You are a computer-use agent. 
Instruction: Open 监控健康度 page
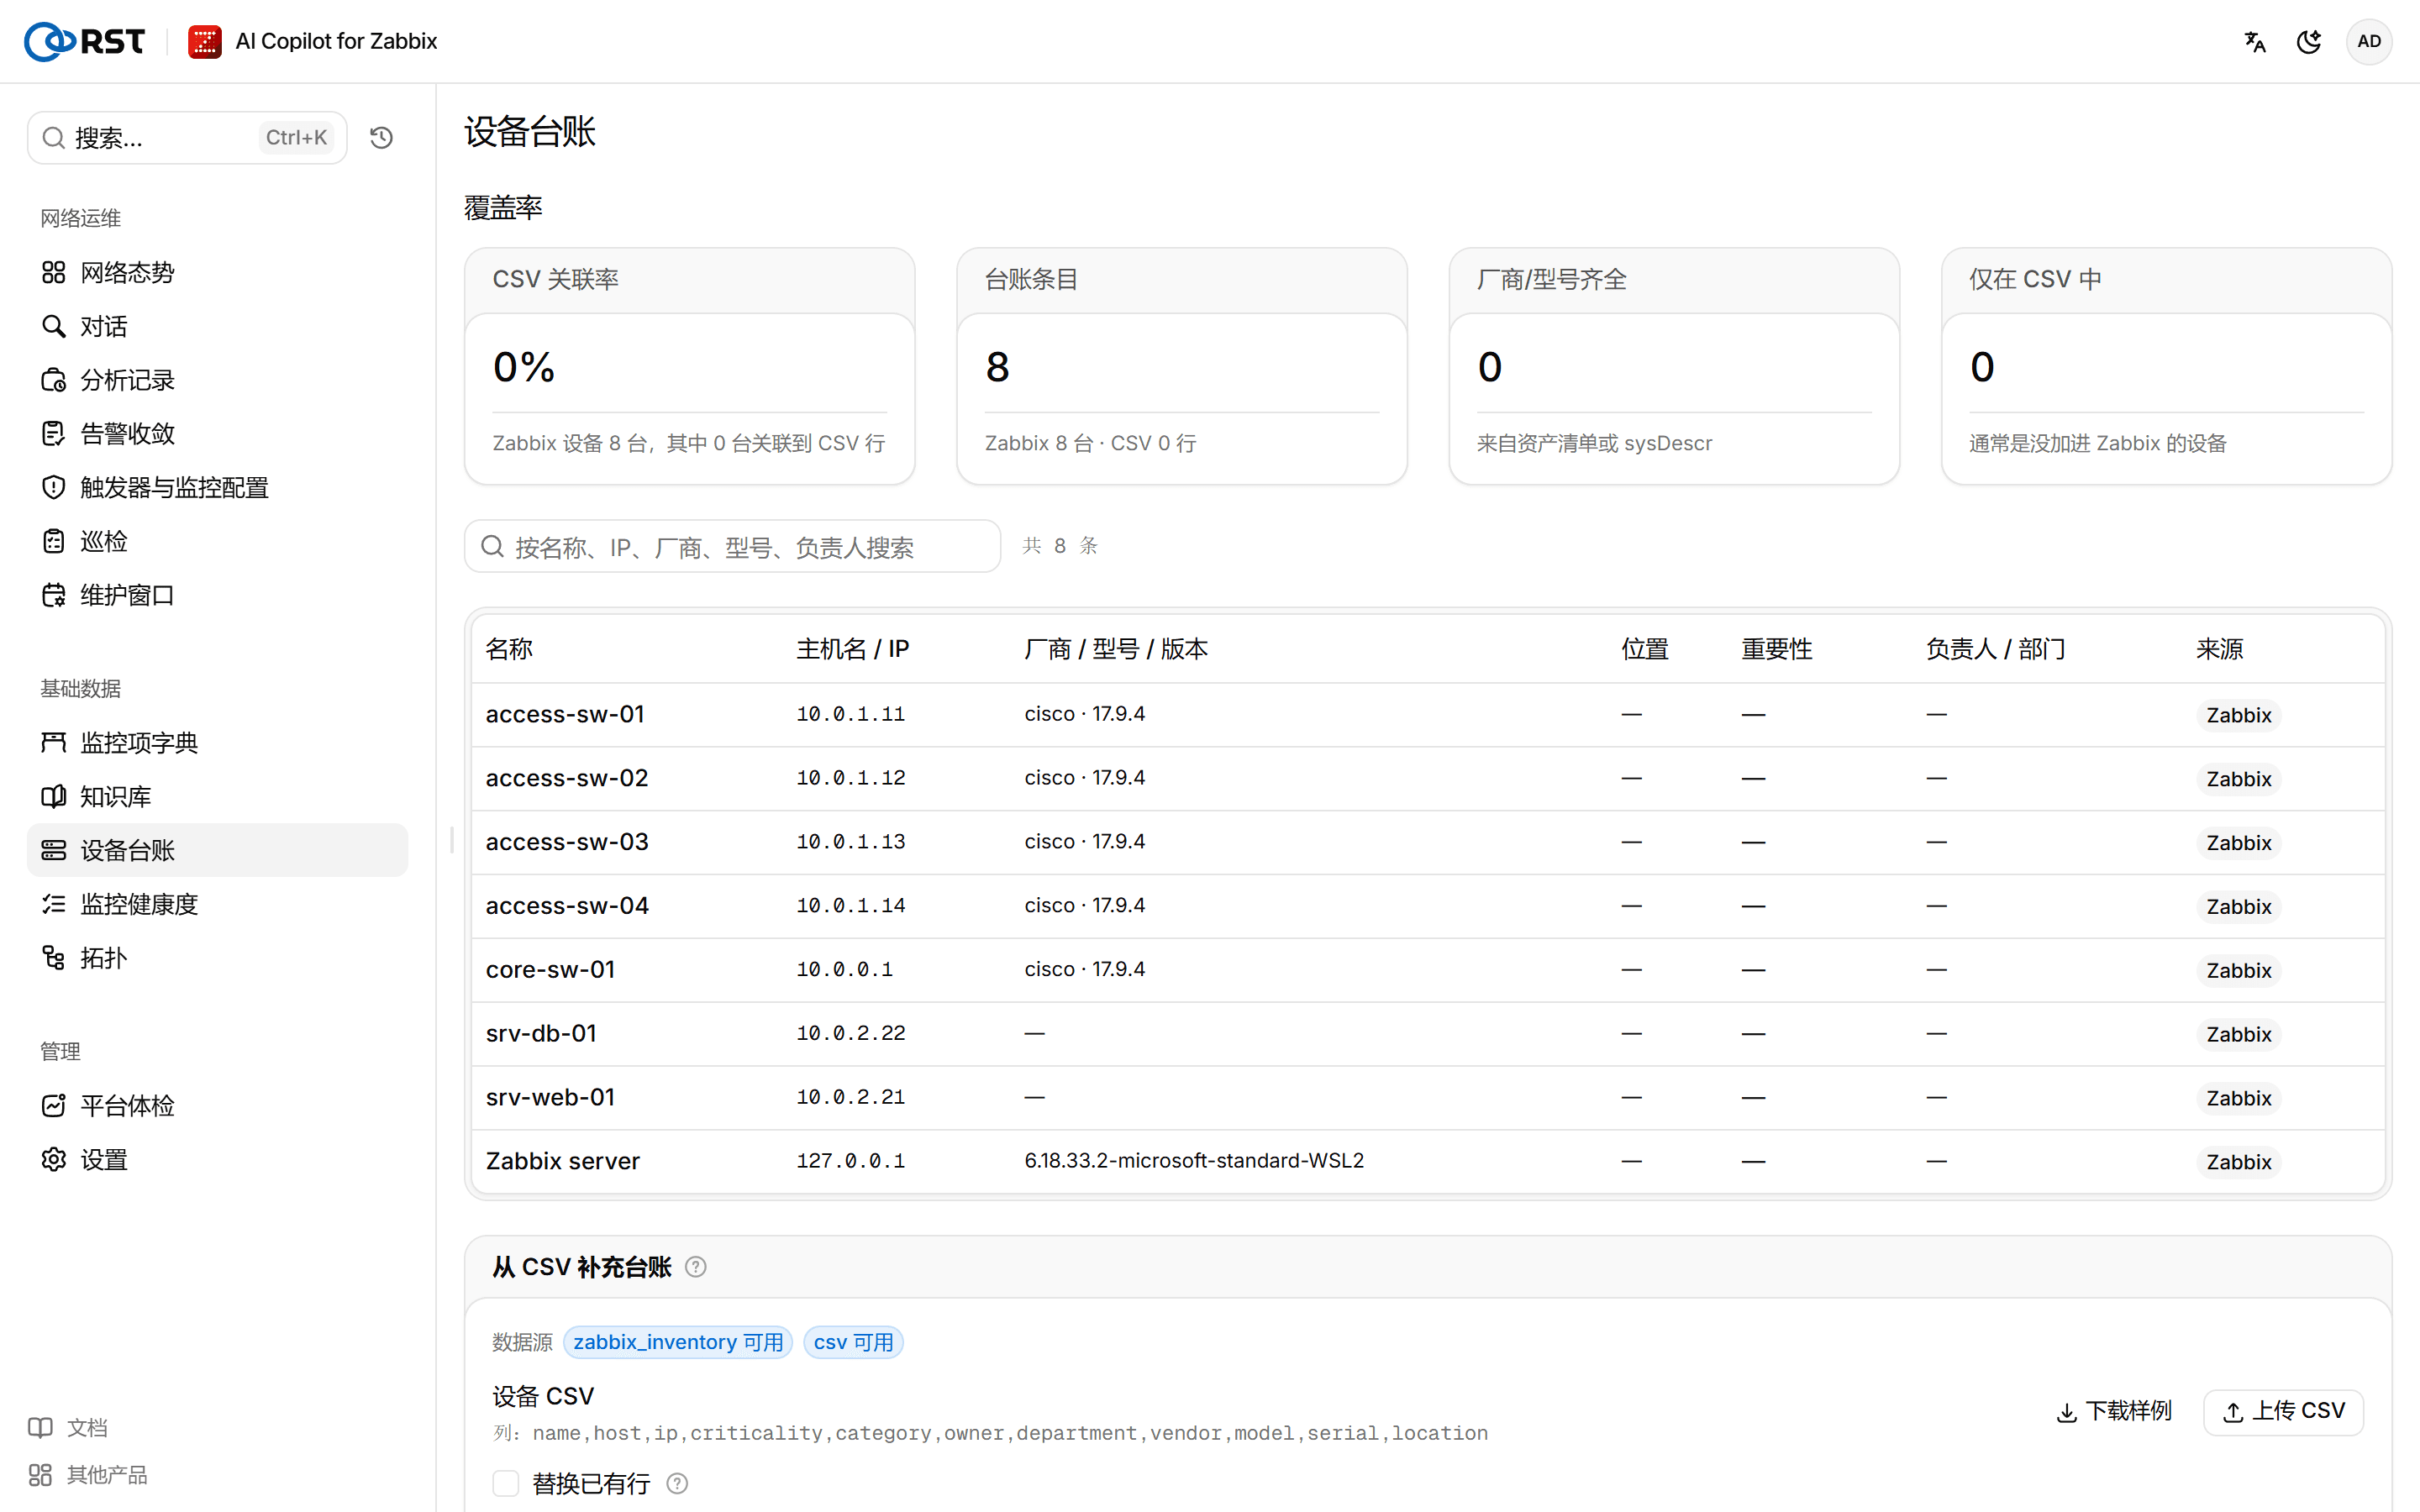click(x=217, y=904)
